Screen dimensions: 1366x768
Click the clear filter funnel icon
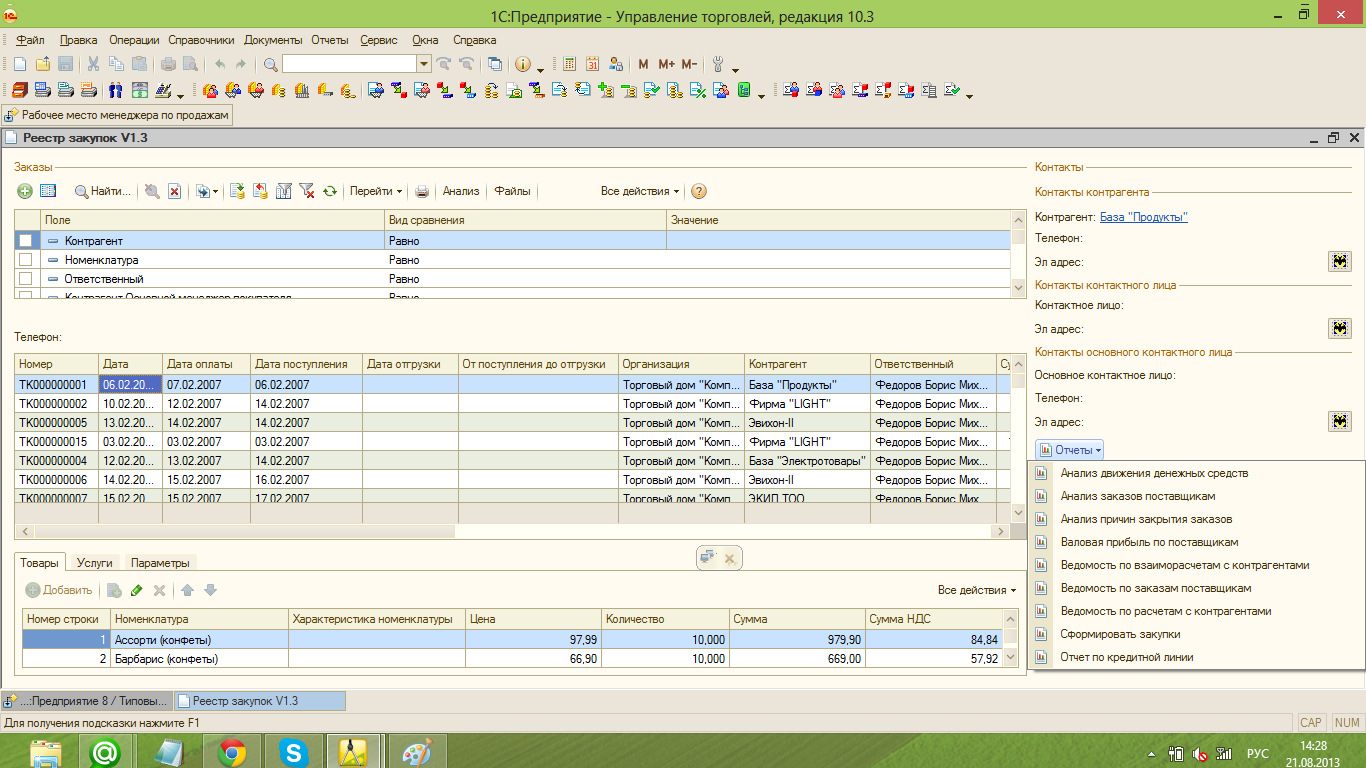307,191
